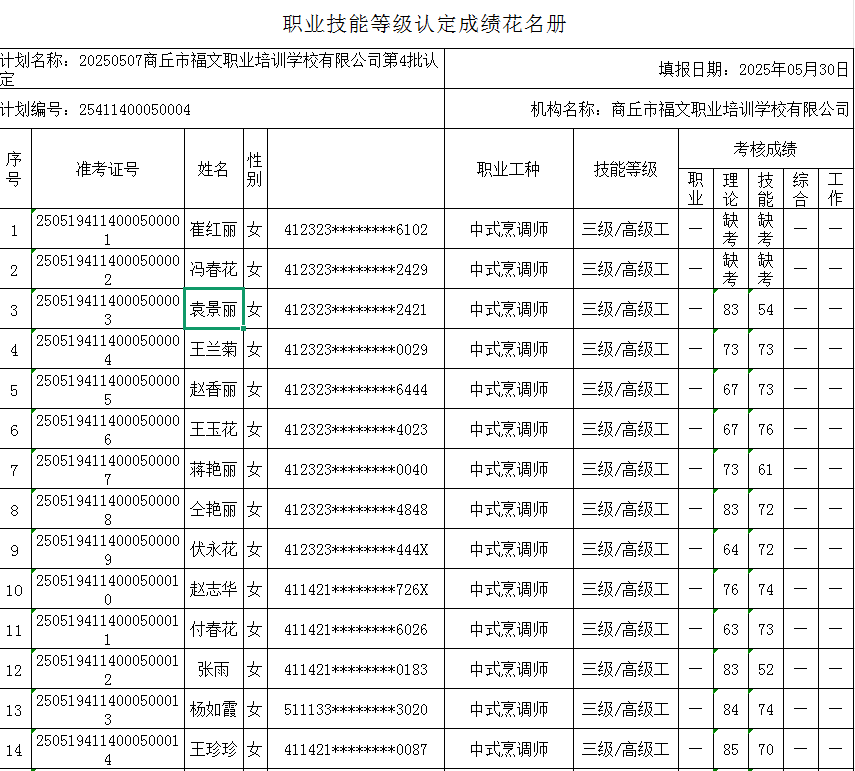Select the 机构名称 cell
The height and width of the screenshot is (771, 855).
[x=649, y=109]
